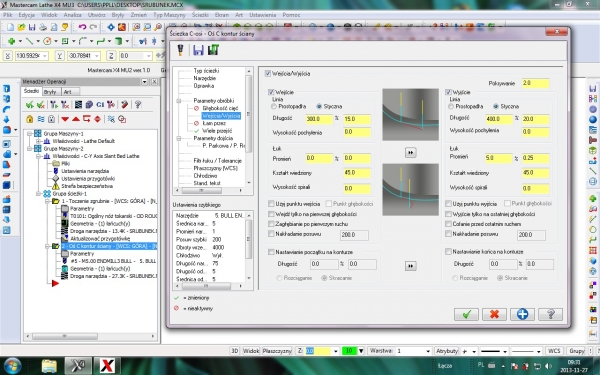Select Głębokość cięć in dialog tree
600x375 pixels.
220,108
